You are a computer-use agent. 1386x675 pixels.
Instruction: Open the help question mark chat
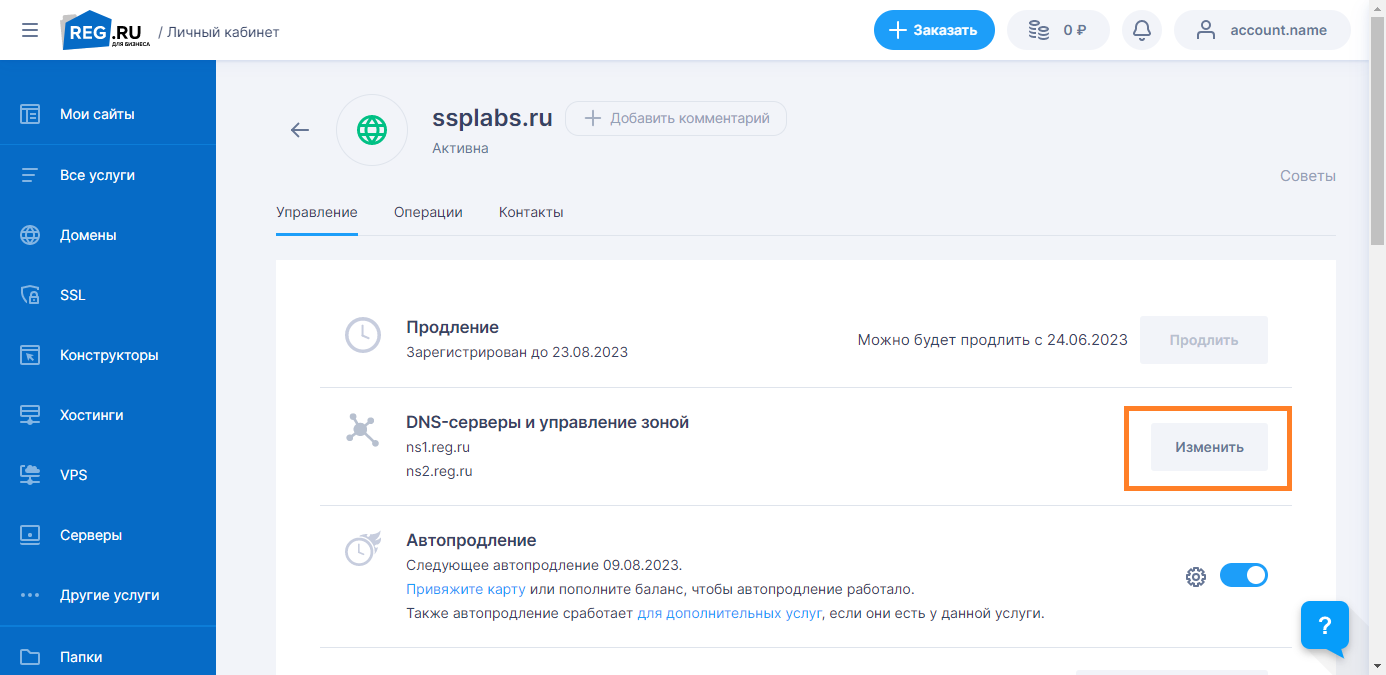1325,626
